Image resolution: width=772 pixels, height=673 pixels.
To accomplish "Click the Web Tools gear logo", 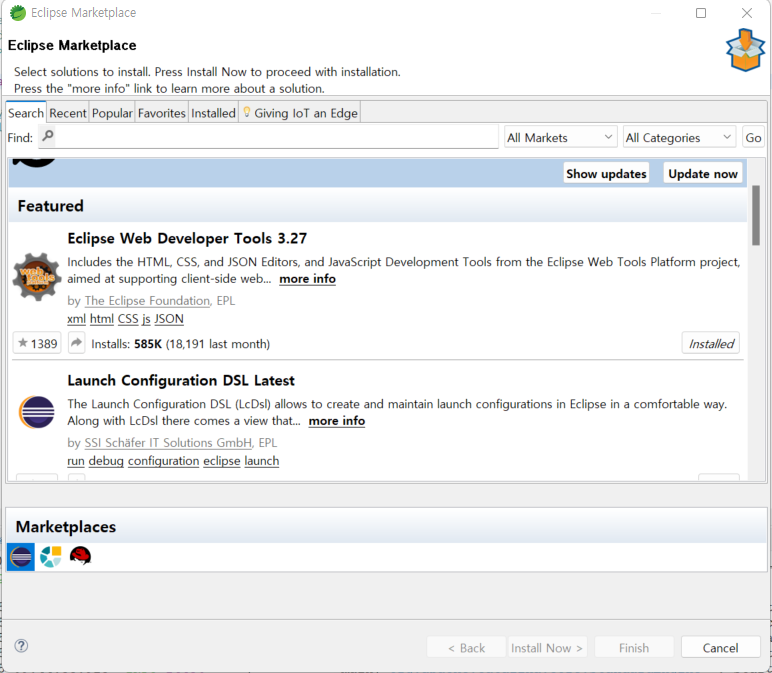I will (37, 277).
